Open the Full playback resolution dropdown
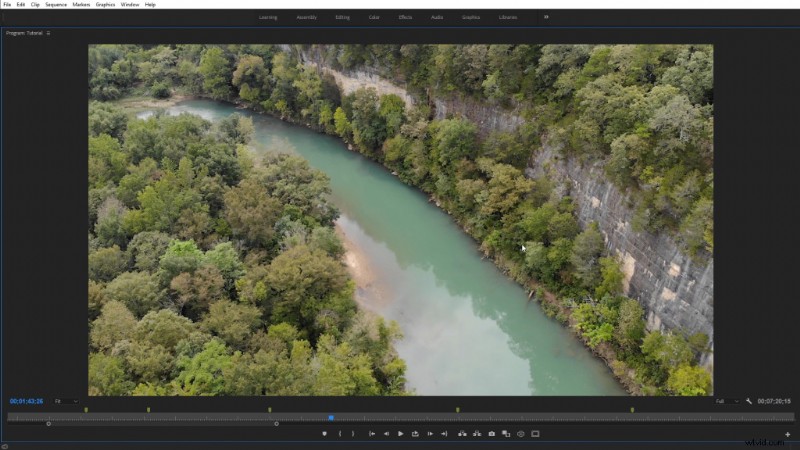Screen dimensions: 800x450 click(x=727, y=402)
